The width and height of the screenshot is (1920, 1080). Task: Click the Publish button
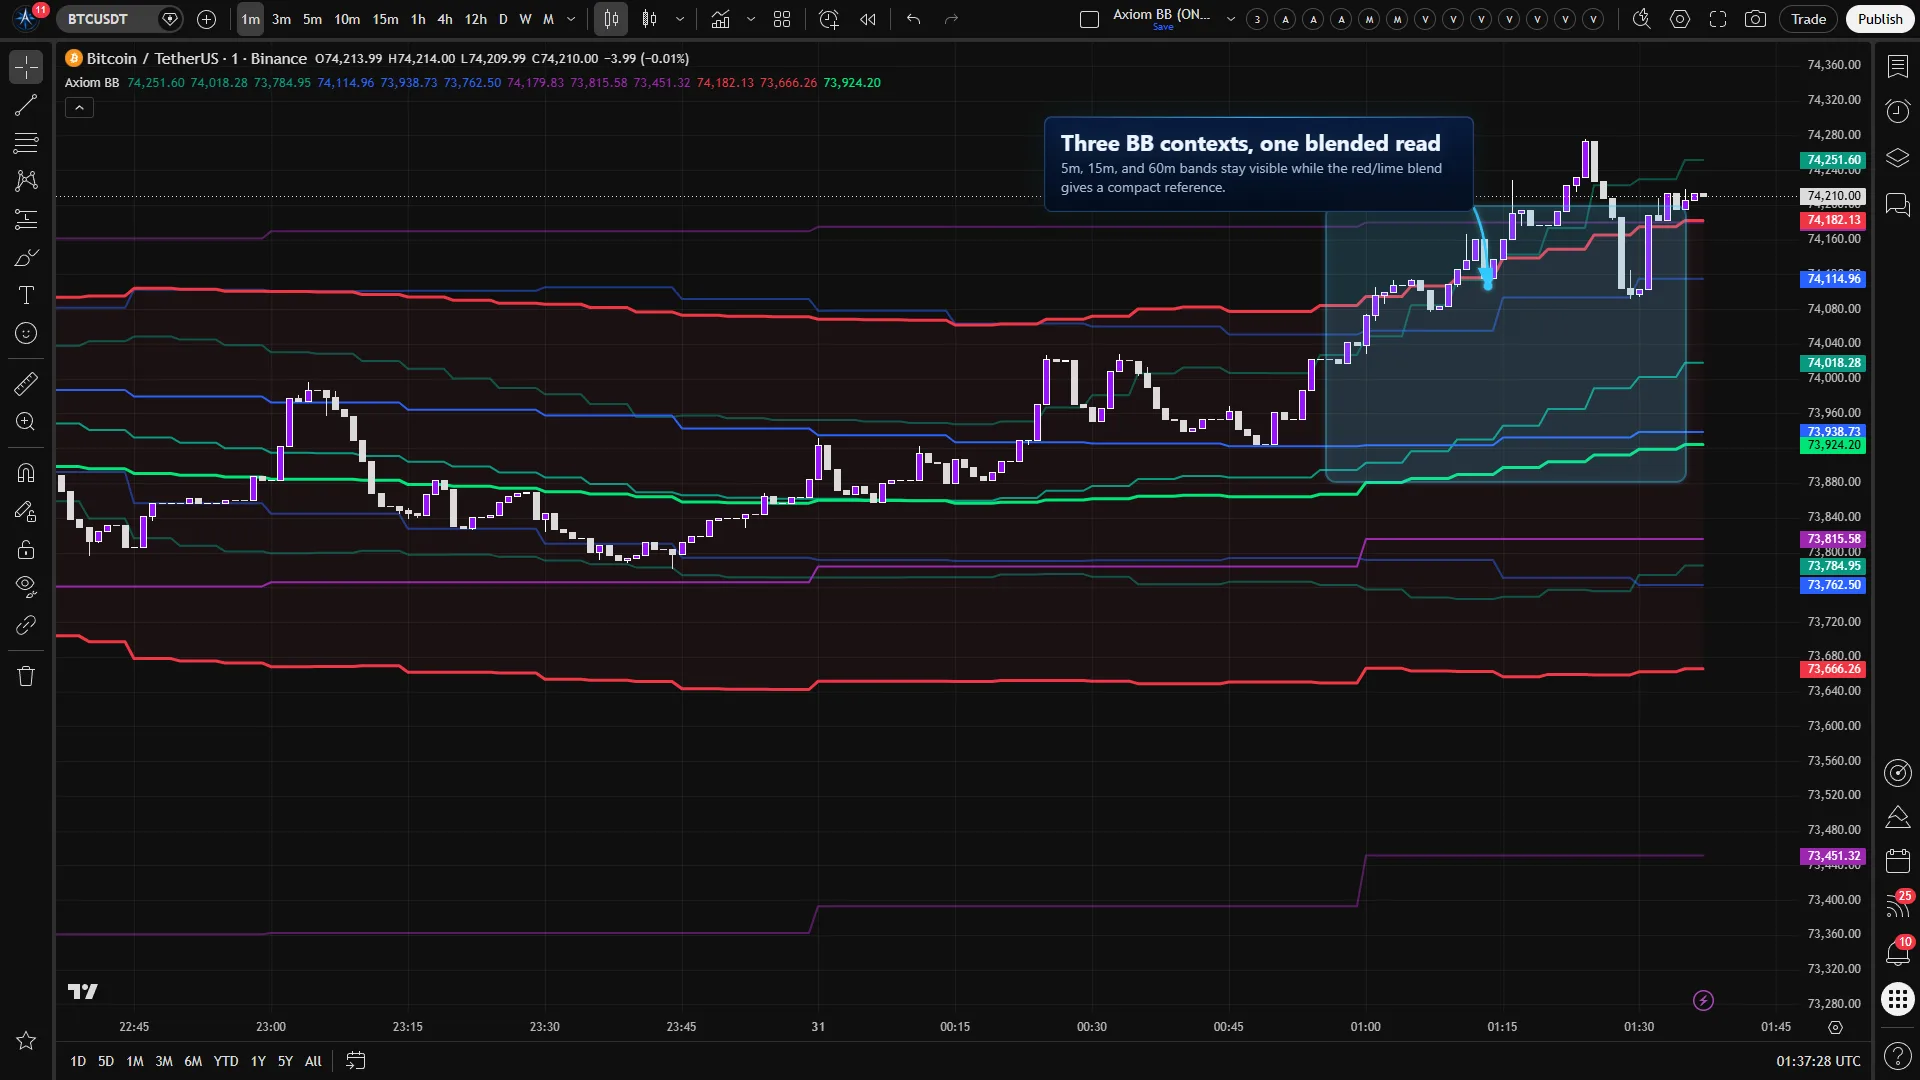pos(1880,19)
